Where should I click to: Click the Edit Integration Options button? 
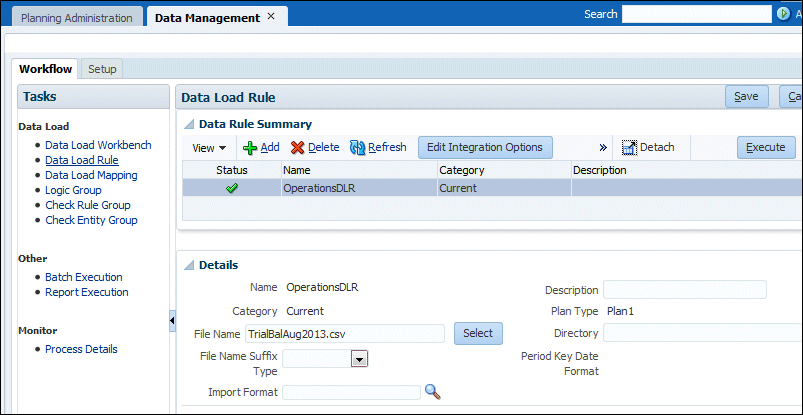(484, 147)
